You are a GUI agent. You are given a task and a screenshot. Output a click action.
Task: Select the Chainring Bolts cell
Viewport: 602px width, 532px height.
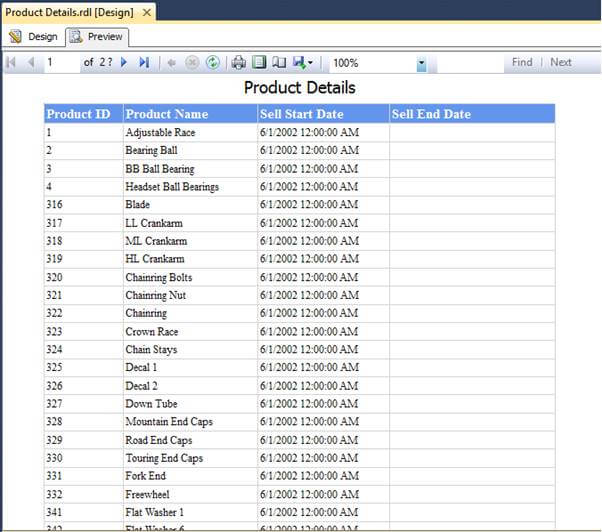190,277
